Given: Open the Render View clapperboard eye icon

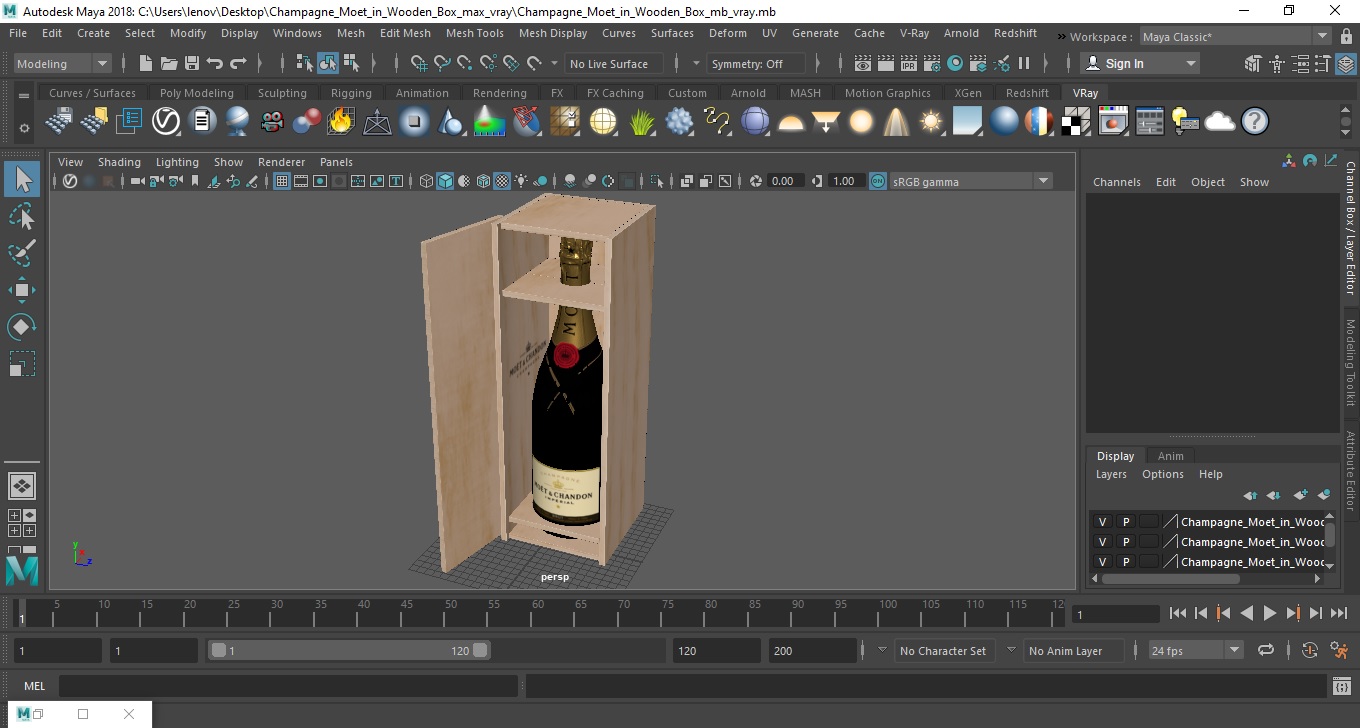Looking at the screenshot, I should click(x=863, y=63).
